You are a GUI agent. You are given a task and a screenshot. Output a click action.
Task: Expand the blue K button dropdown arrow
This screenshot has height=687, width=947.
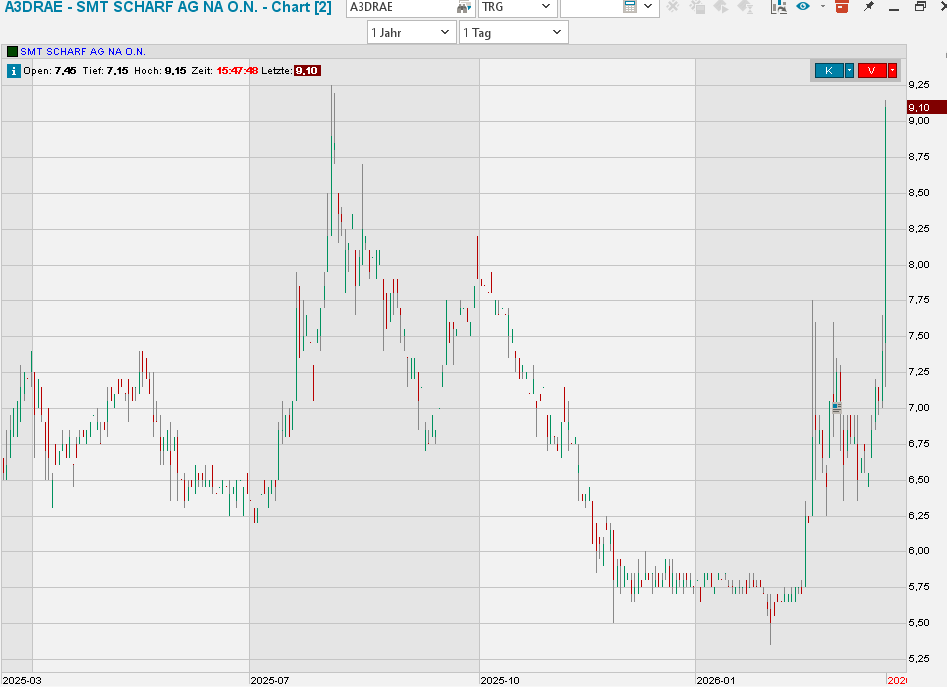pyautogui.click(x=849, y=71)
